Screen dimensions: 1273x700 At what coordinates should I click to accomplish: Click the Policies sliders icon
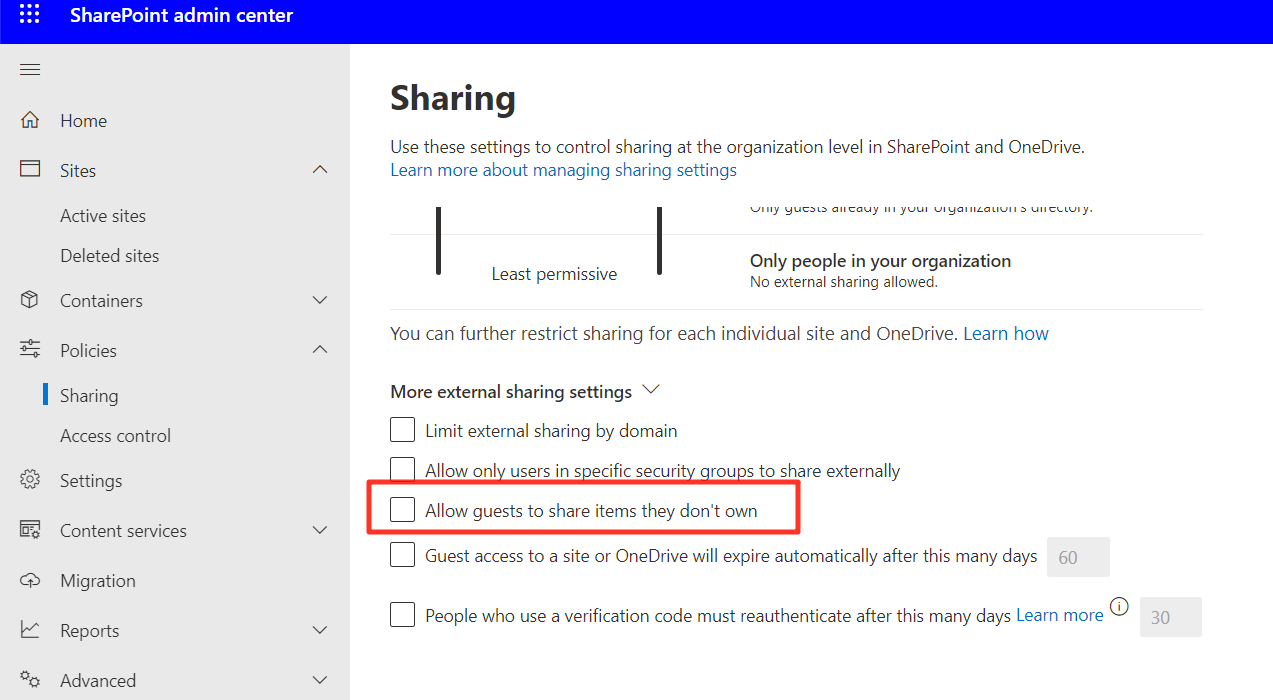(30, 350)
